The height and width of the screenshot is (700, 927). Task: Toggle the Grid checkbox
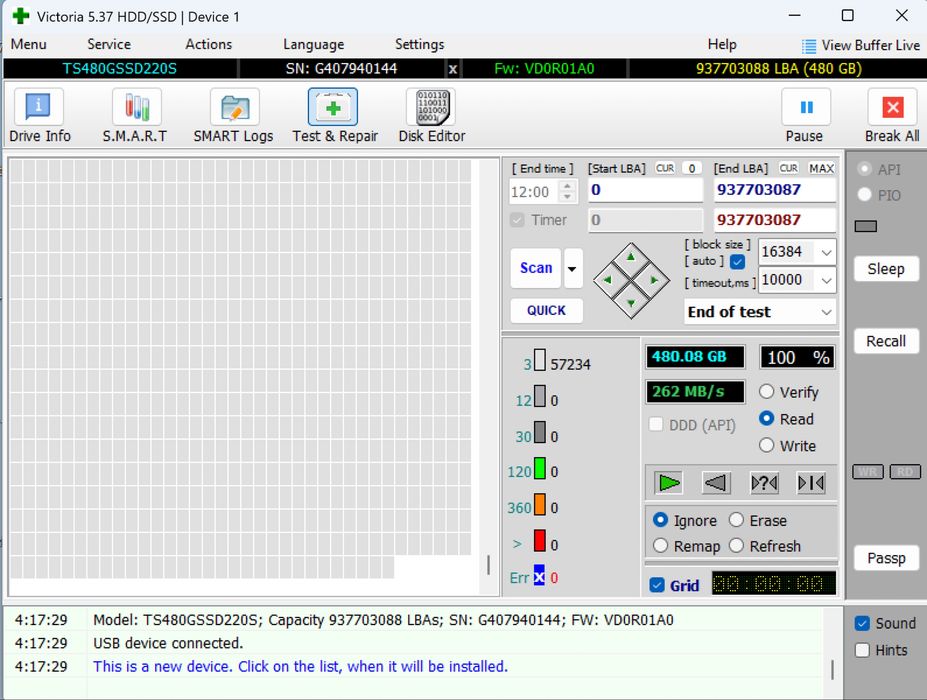tap(657, 585)
